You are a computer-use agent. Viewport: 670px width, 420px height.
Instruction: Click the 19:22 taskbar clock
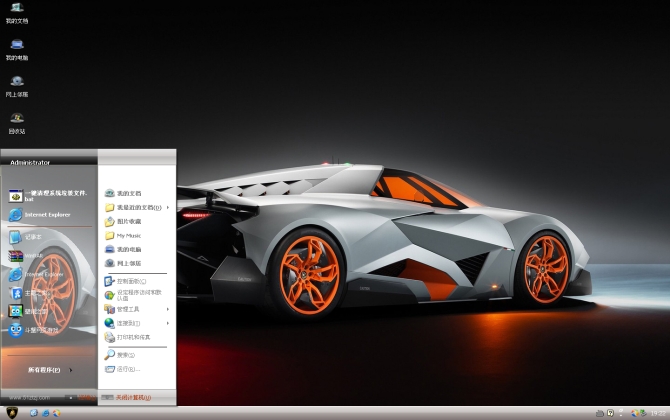click(658, 413)
